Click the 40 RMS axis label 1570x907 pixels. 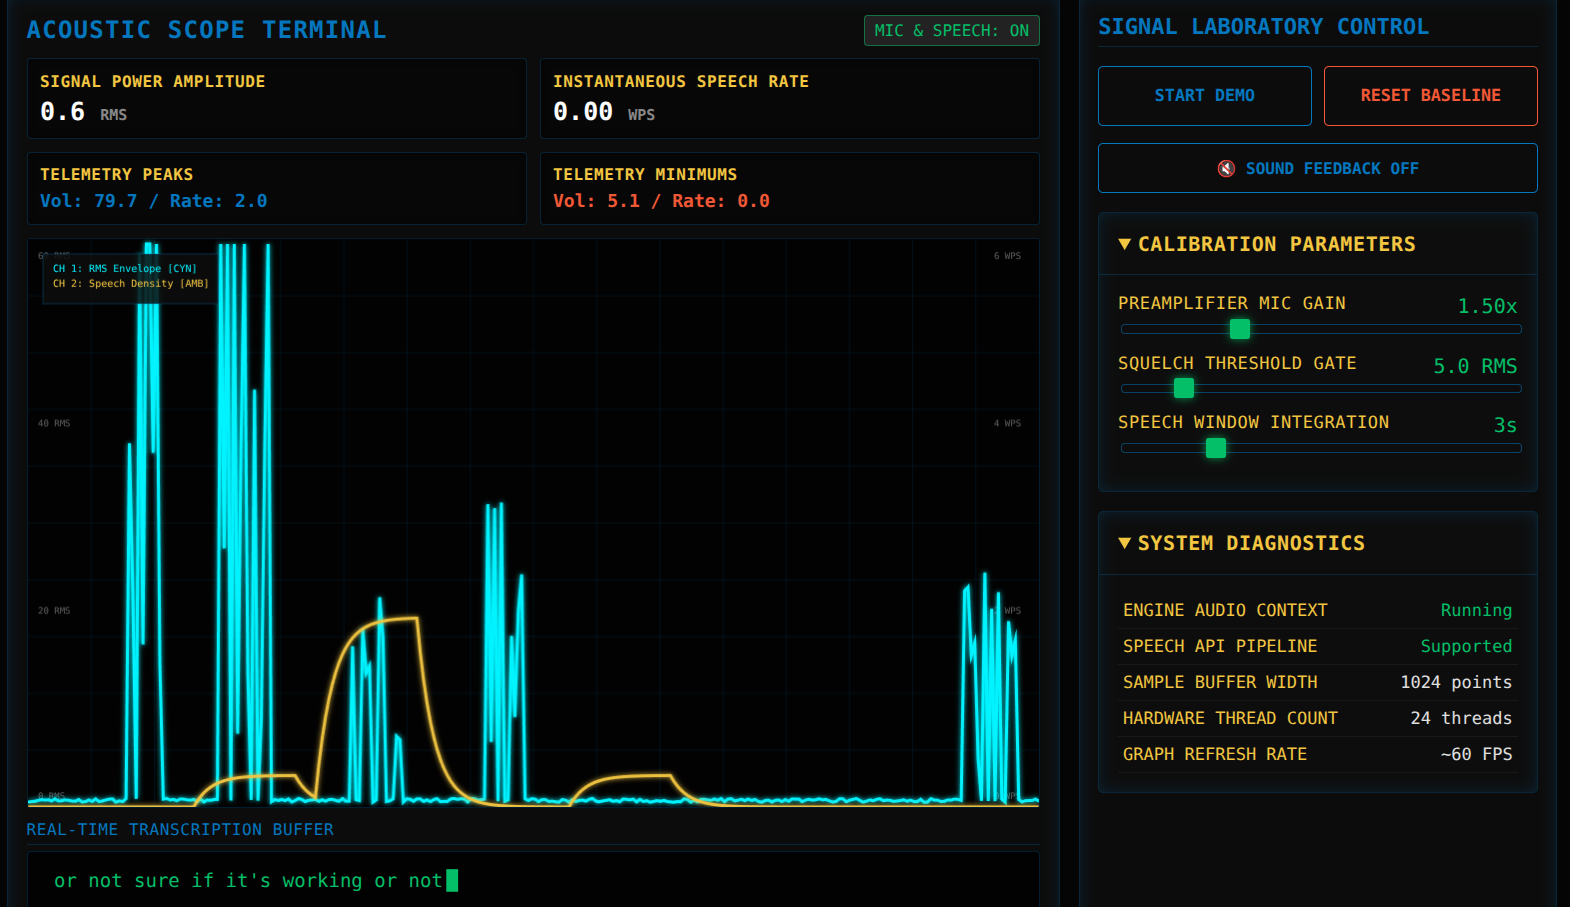coord(54,423)
